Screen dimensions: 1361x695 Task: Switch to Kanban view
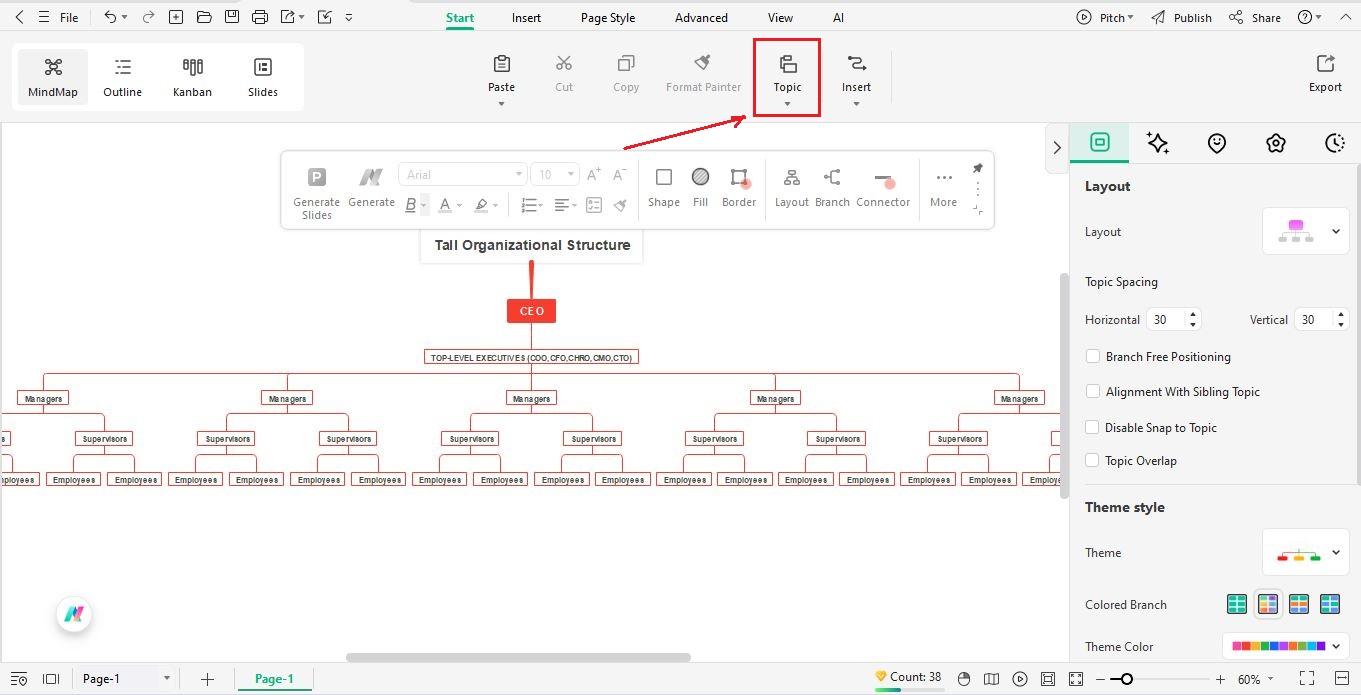coord(192,76)
